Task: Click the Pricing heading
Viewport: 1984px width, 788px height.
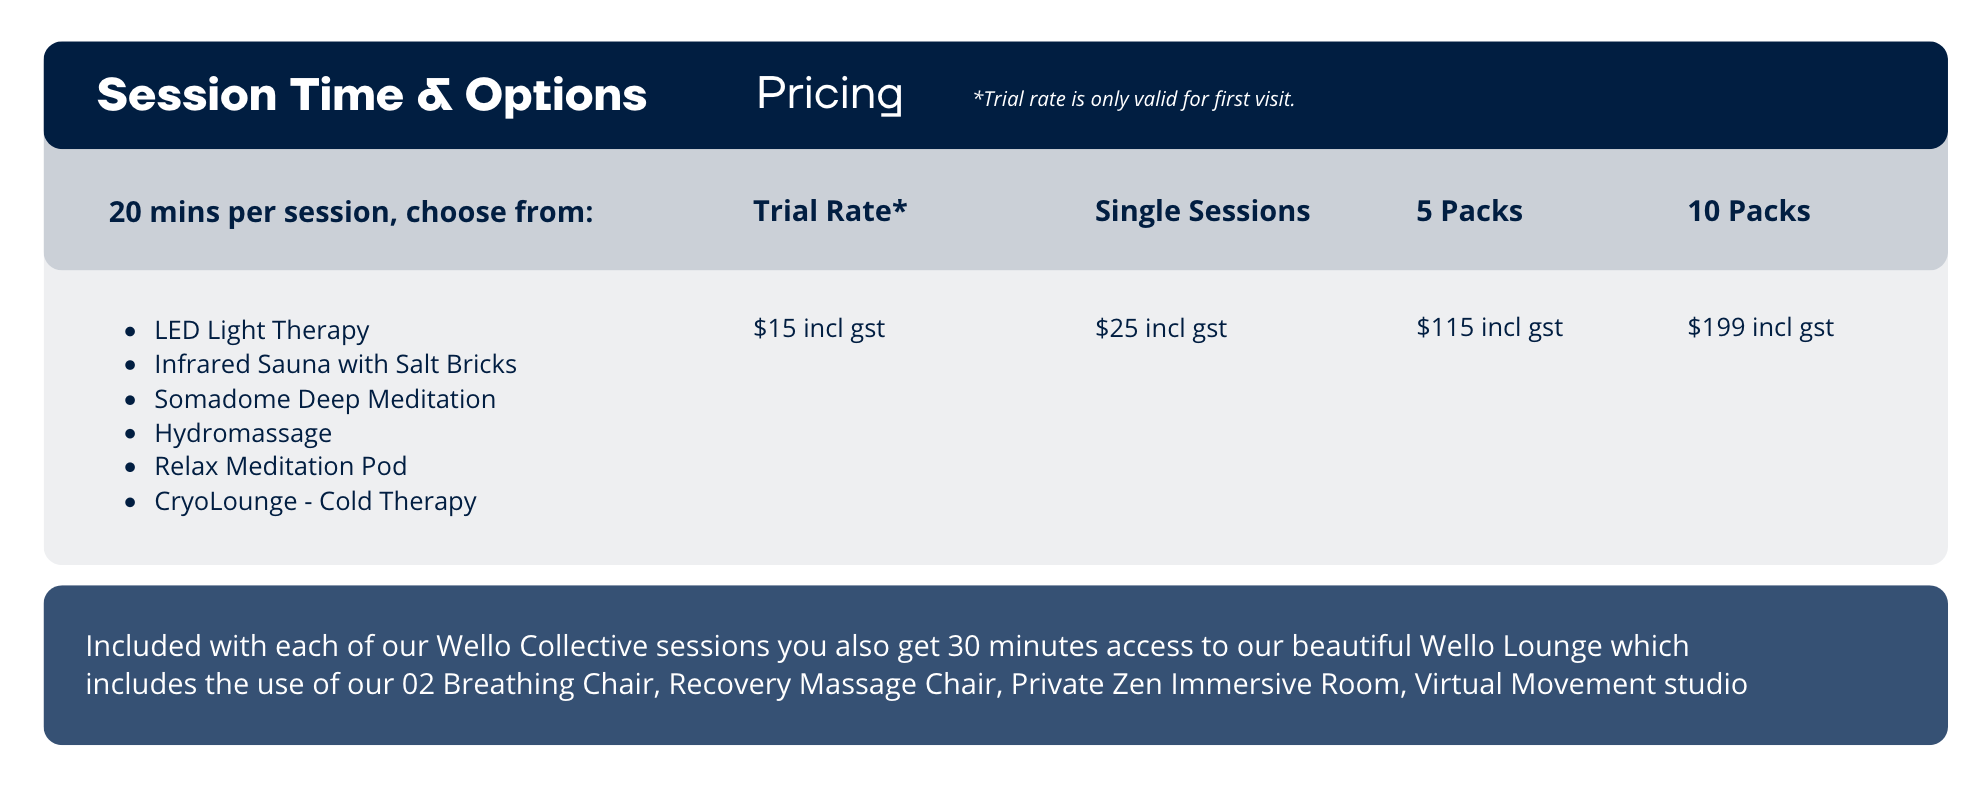Action: pos(829,94)
